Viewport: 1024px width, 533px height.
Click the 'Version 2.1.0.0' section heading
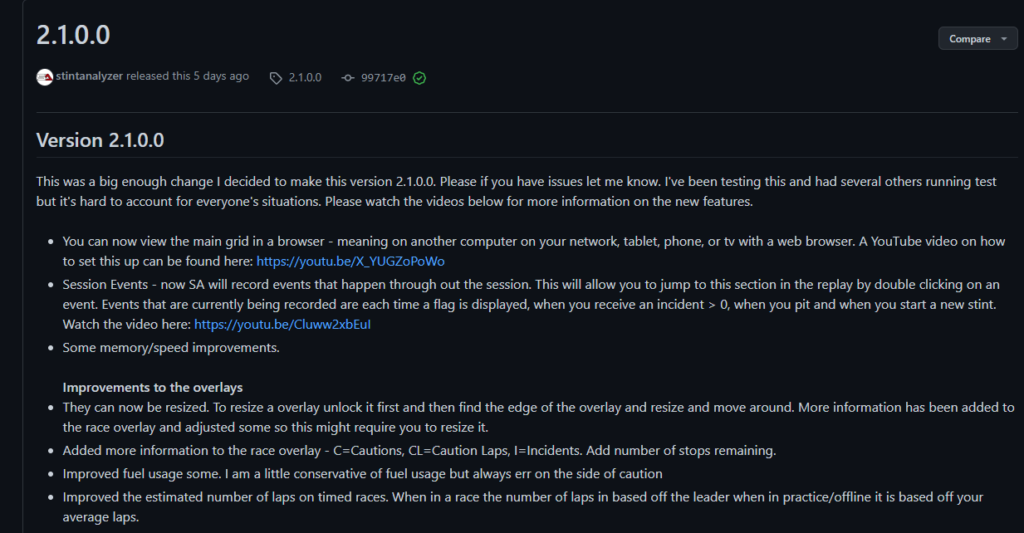[100, 140]
